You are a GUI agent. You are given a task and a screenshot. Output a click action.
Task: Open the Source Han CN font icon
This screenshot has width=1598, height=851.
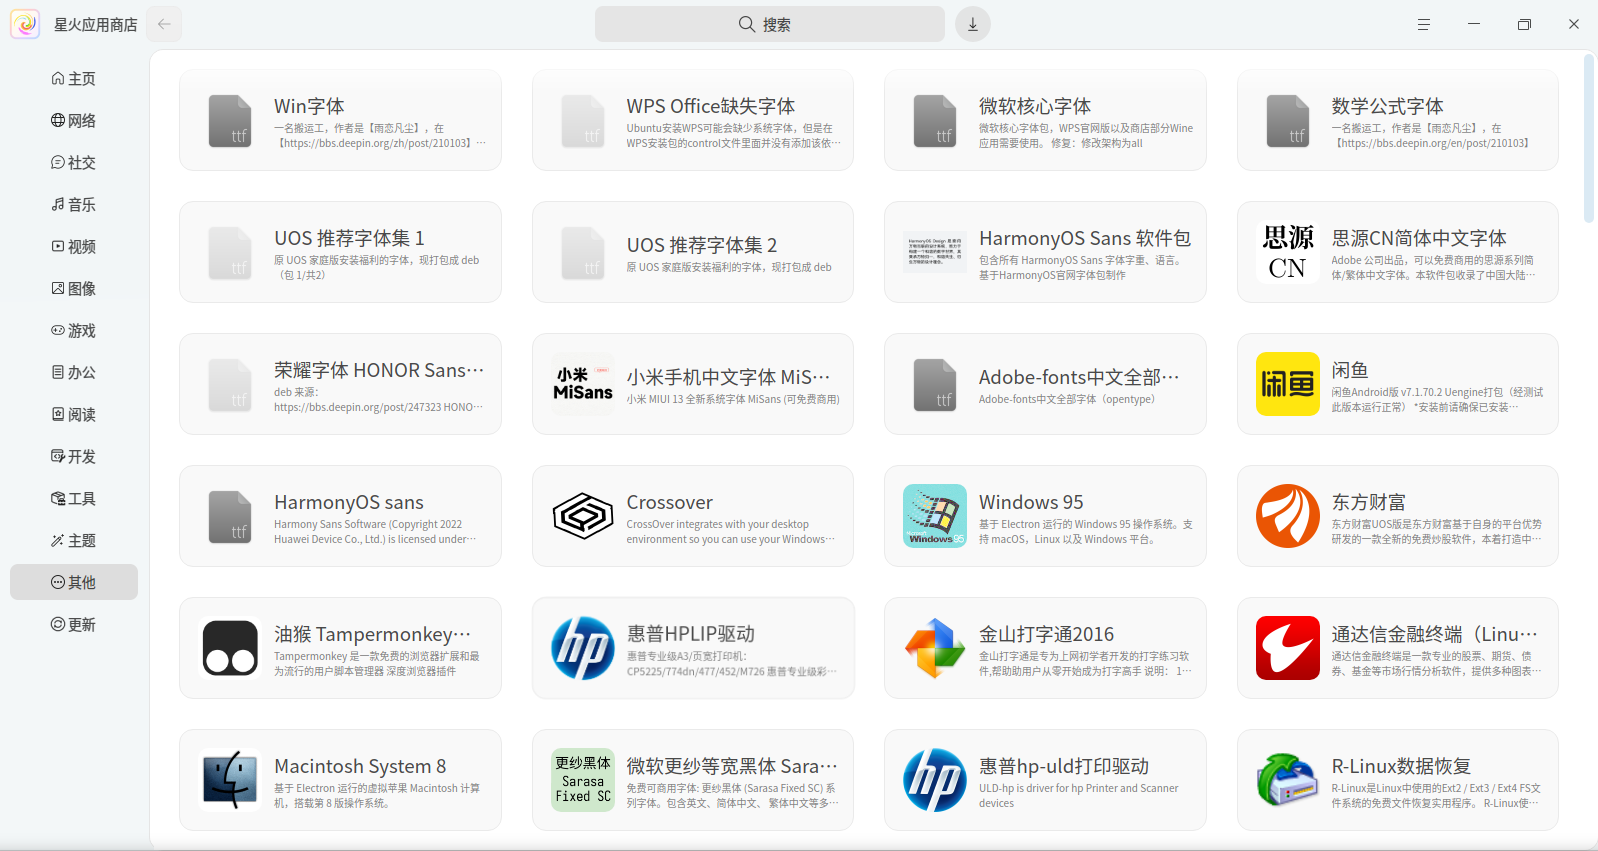click(x=1287, y=252)
